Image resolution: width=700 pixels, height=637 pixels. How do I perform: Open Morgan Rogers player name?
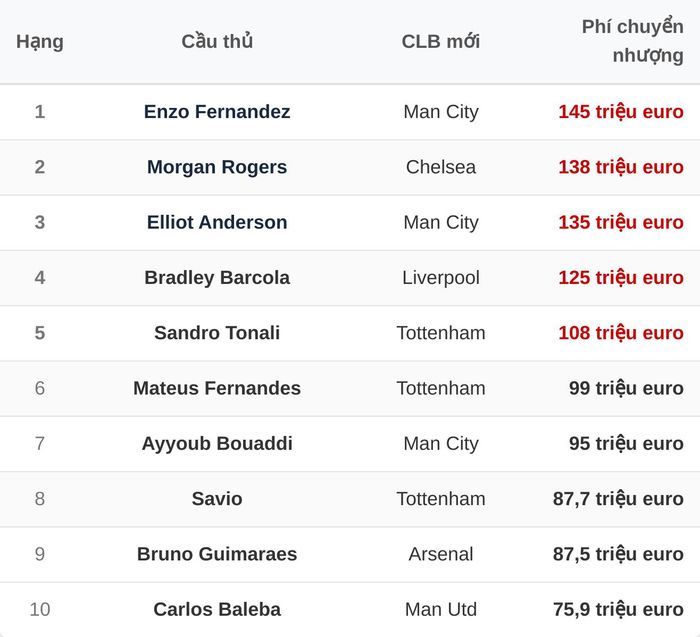pos(217,167)
